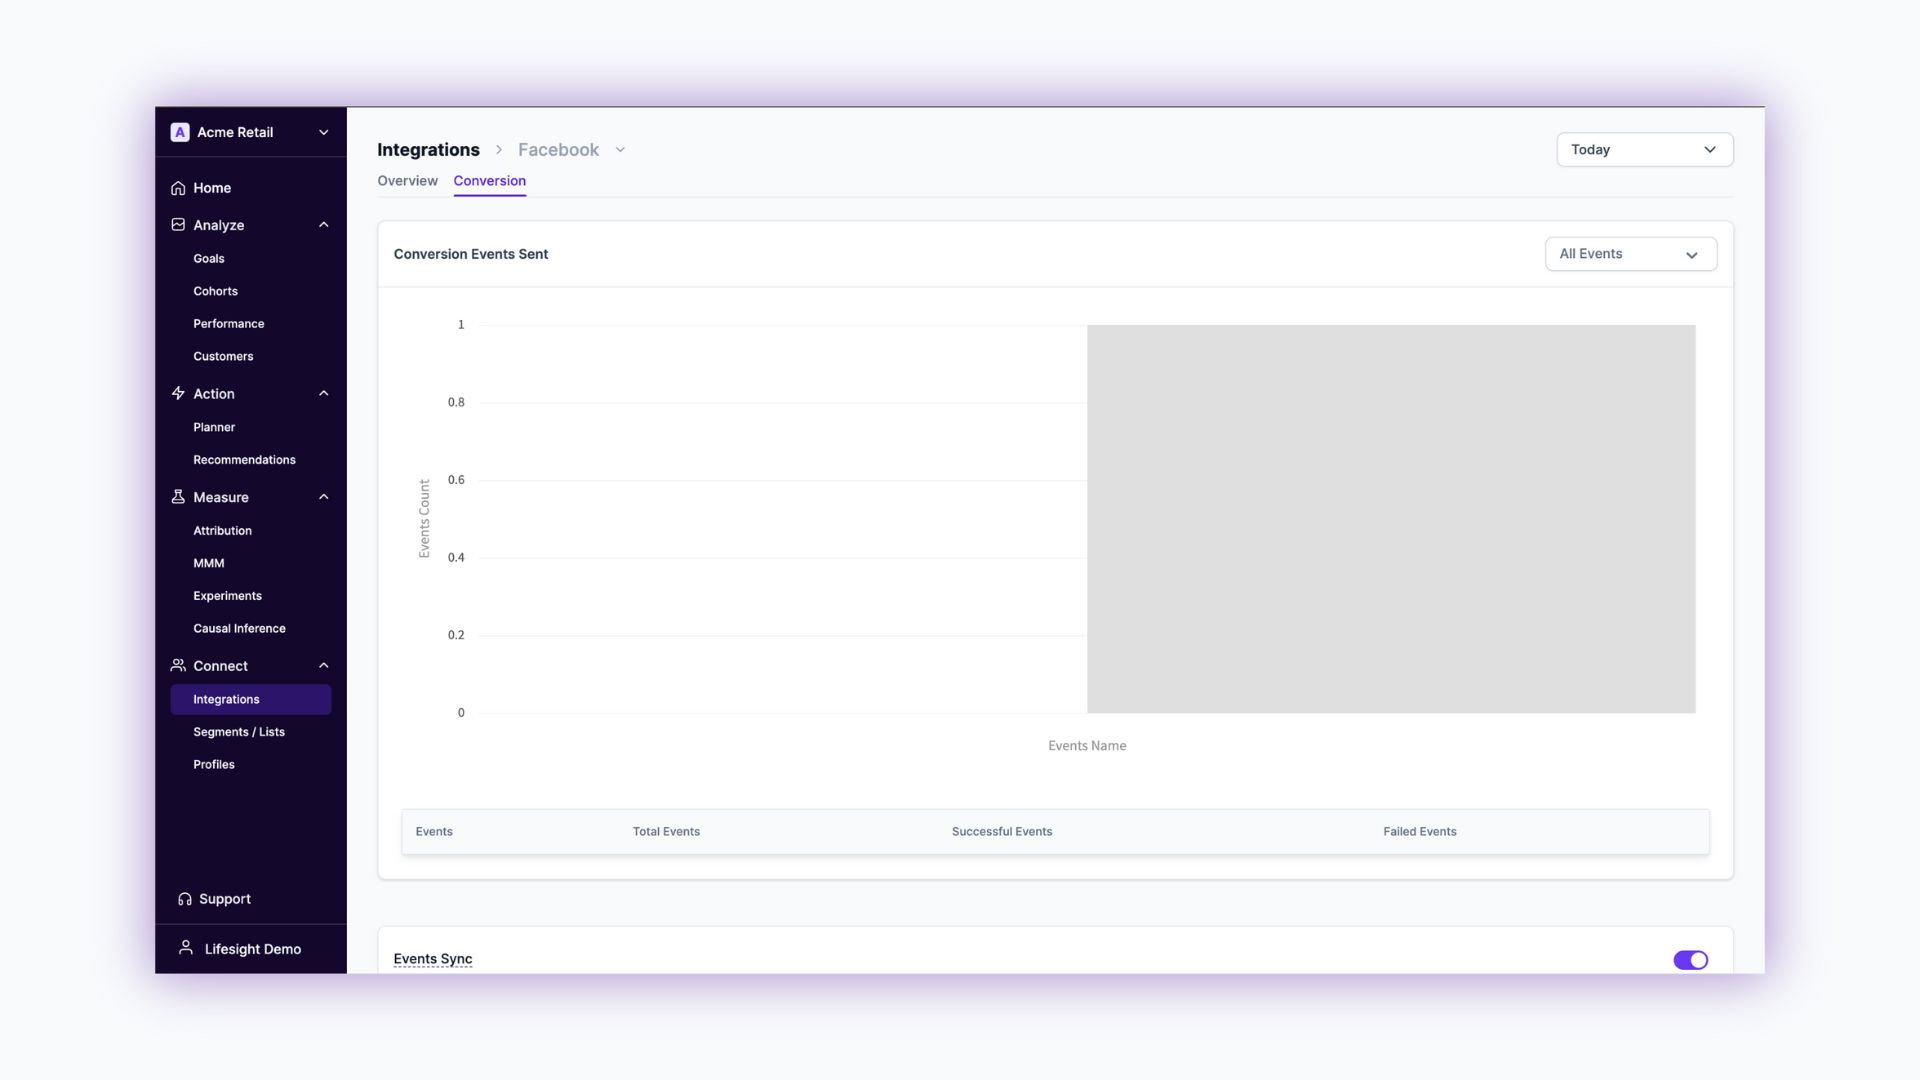Open the All Events filter dropdown

(x=1630, y=254)
